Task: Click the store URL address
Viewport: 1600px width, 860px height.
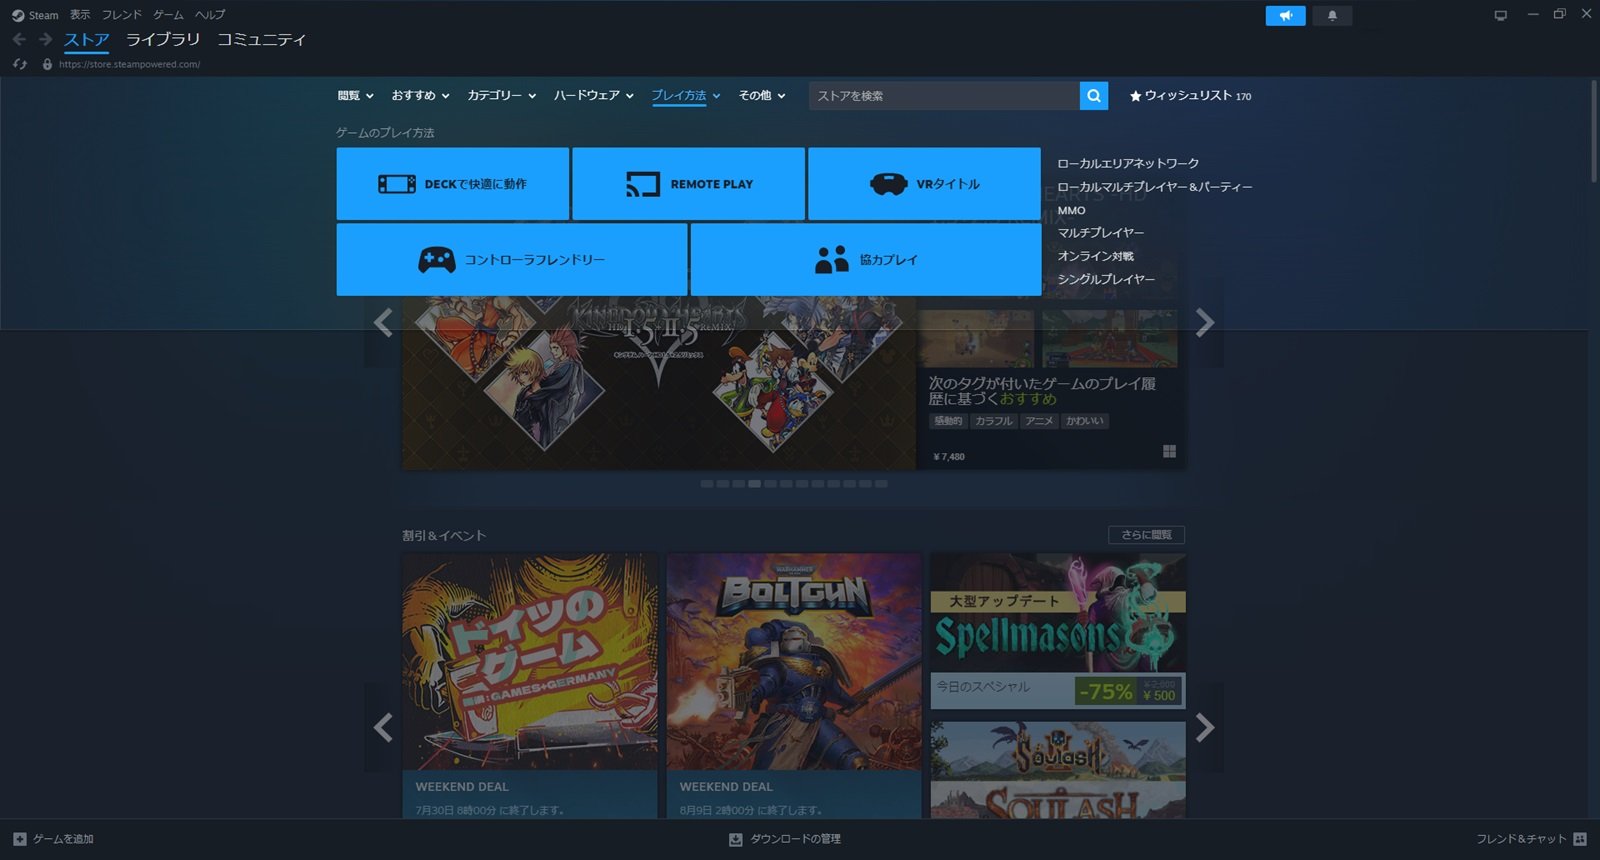Action: [129, 64]
